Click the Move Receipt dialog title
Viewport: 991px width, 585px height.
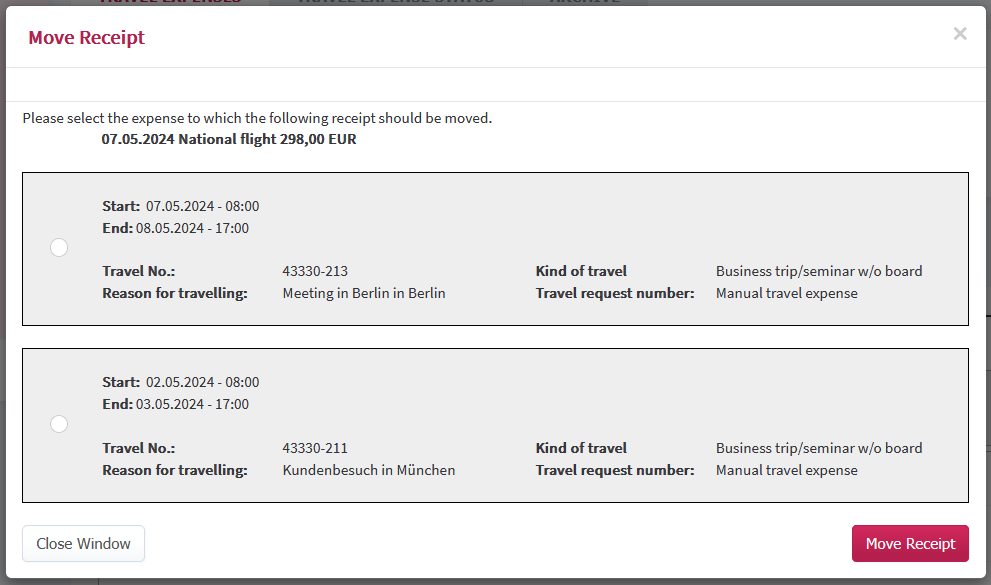tap(87, 37)
